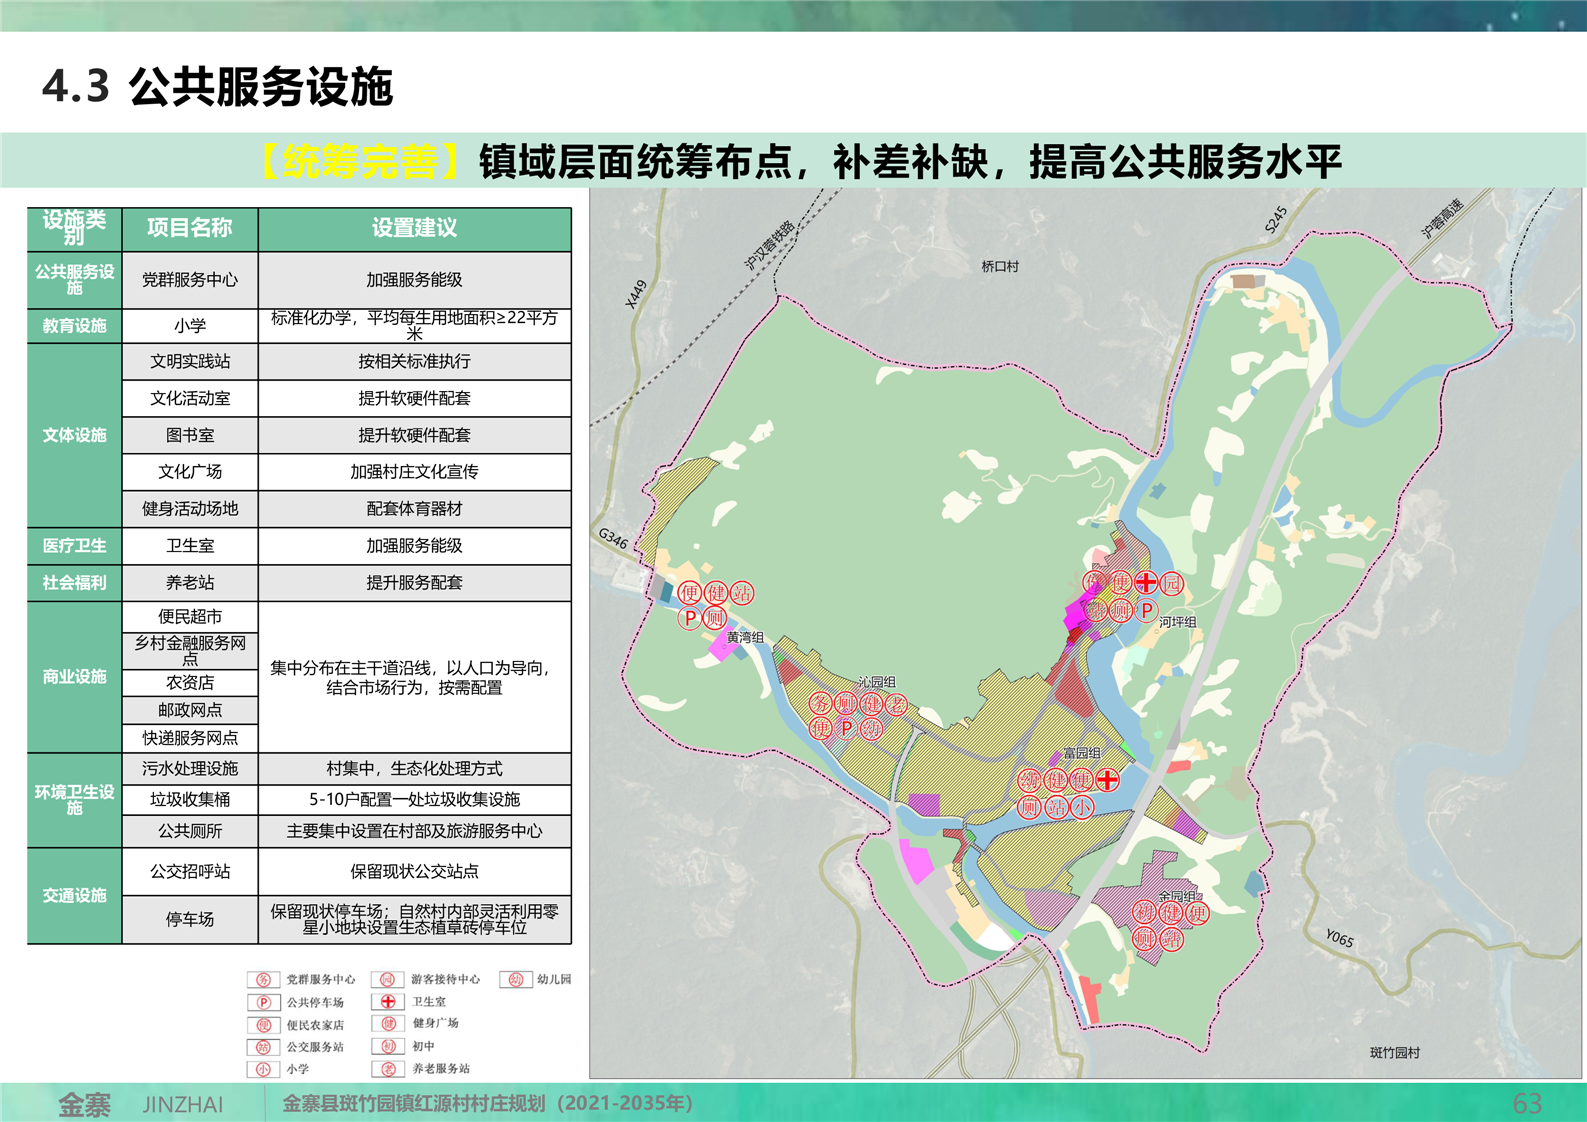
Task: Select the 公共停车场 P legend symbol
Action: pos(263,1003)
